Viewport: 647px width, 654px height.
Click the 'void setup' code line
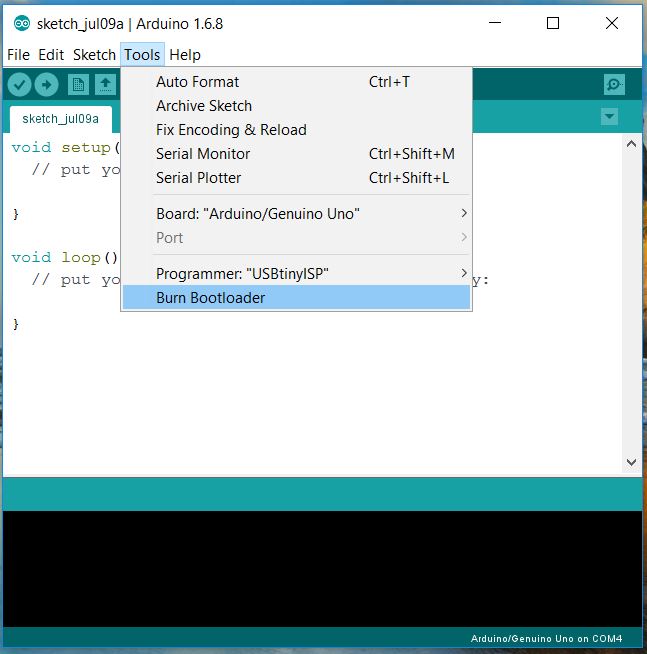(66, 148)
